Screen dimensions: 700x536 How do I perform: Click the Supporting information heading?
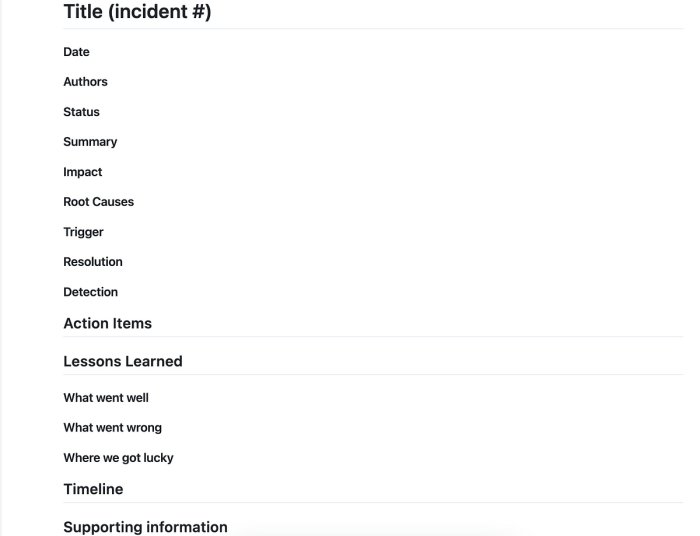click(x=145, y=527)
